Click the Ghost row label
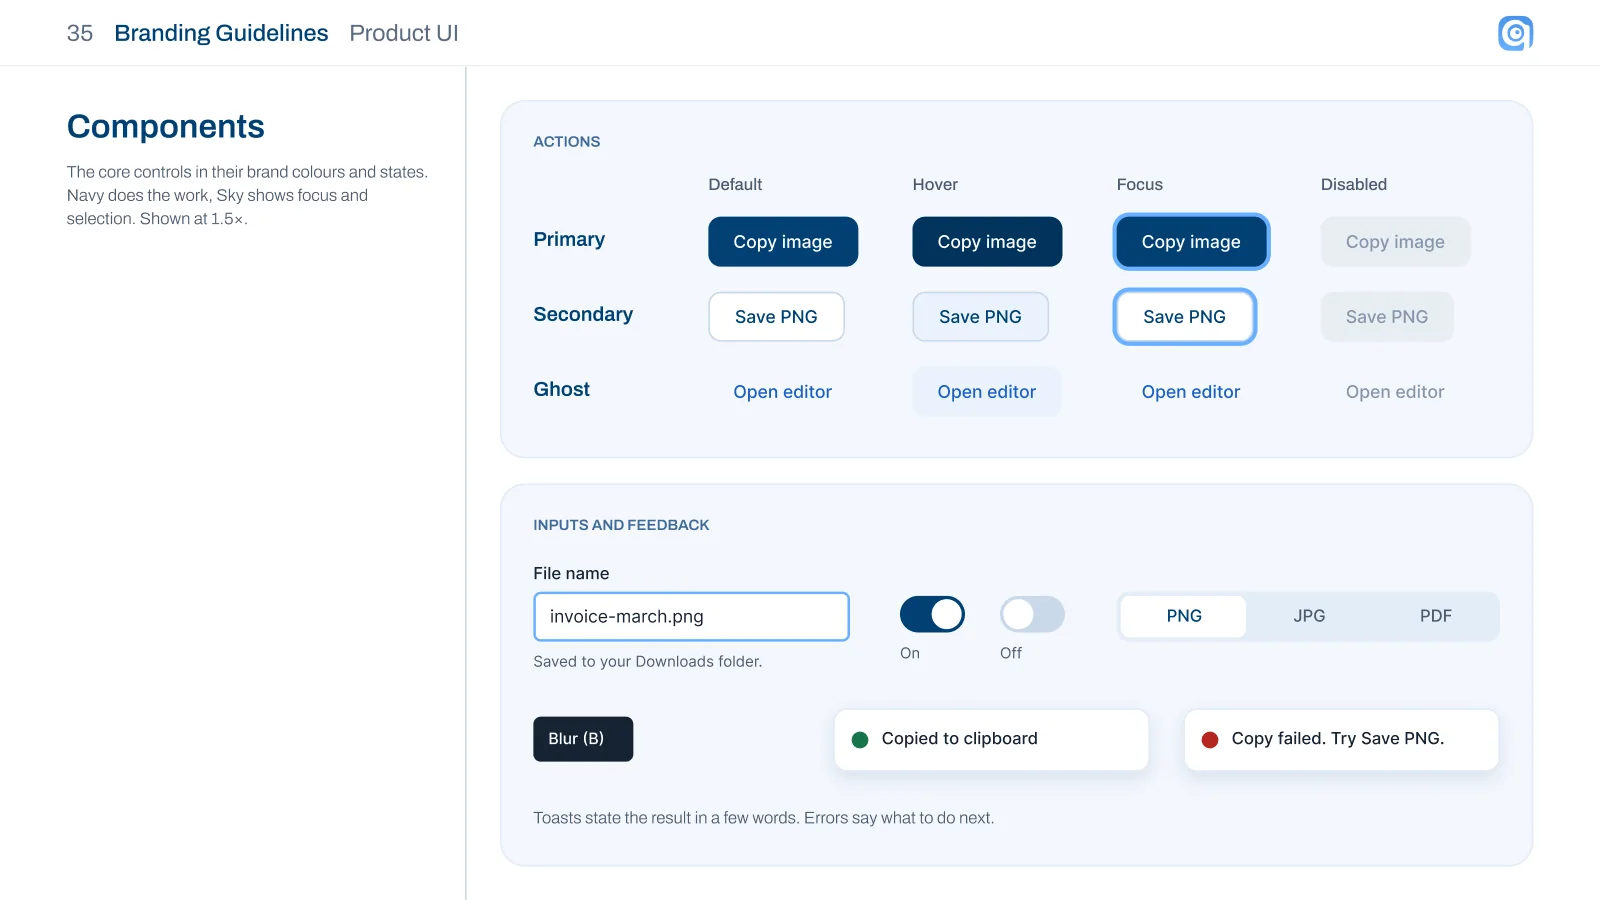 coord(562,389)
